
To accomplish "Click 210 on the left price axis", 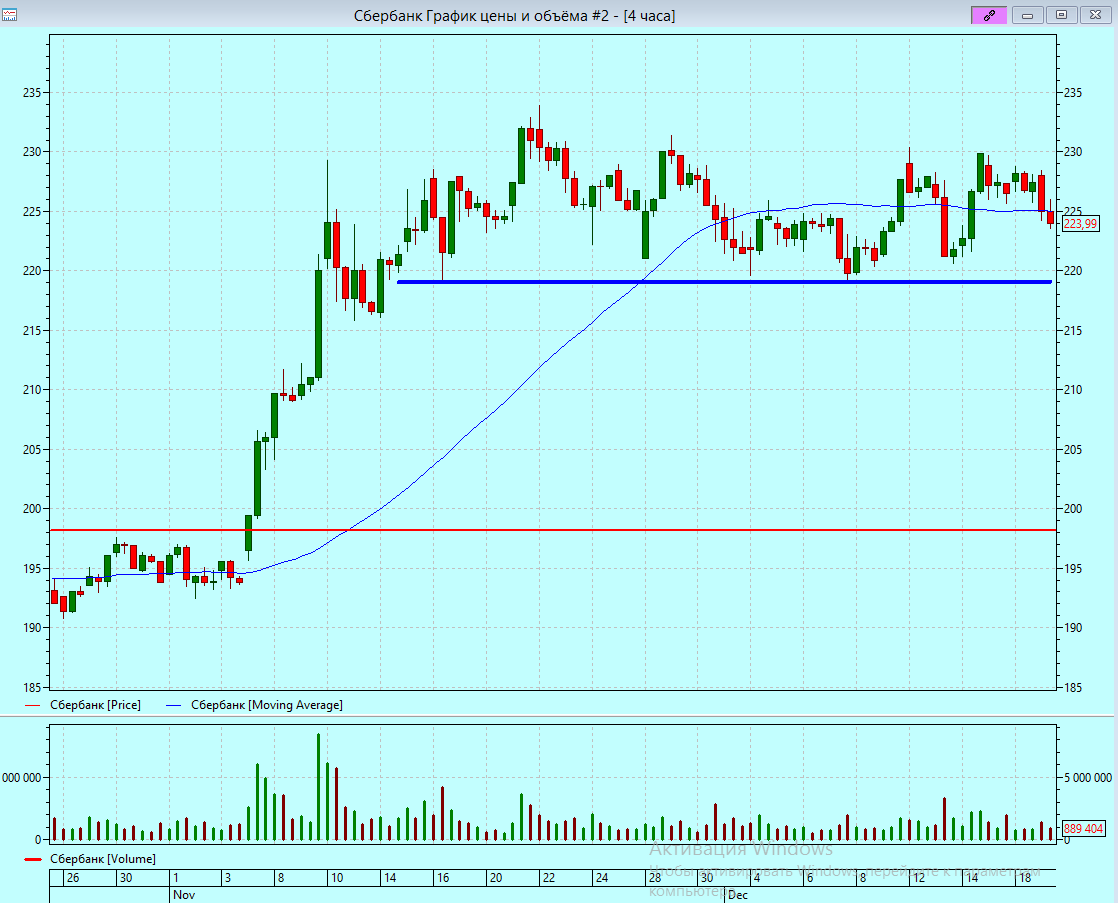I will pos(31,390).
